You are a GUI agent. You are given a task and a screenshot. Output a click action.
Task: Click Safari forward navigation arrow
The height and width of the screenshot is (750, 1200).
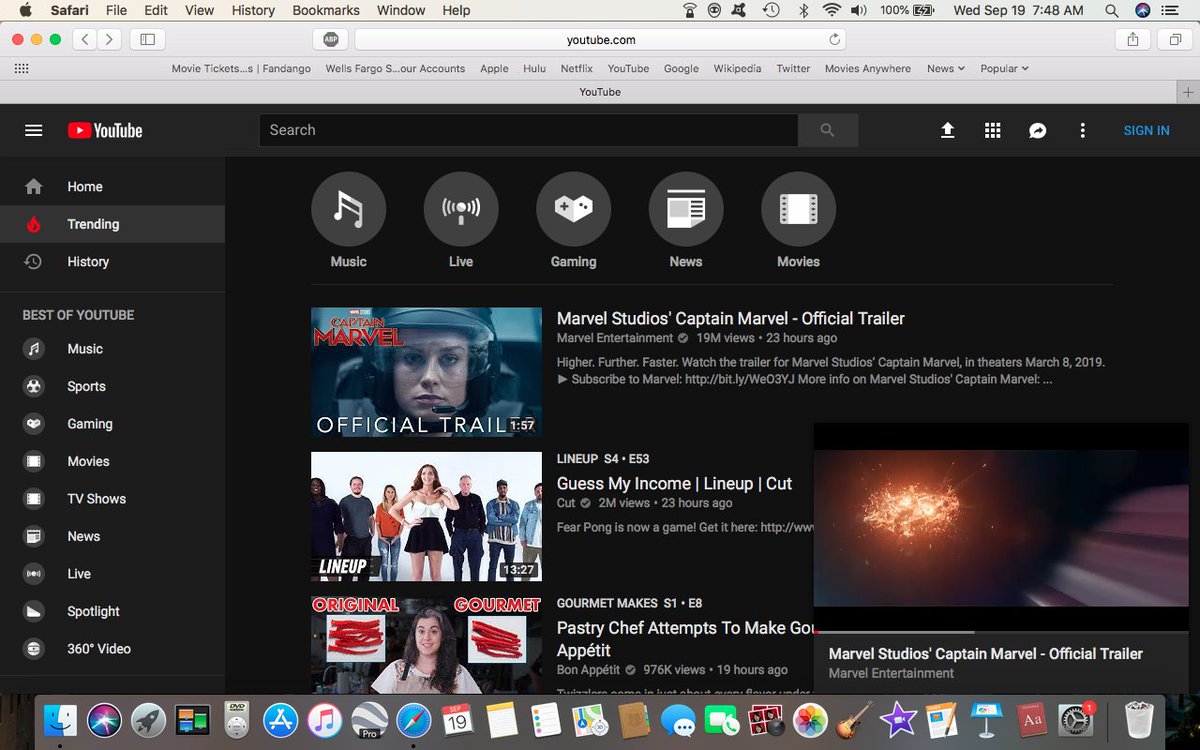click(109, 39)
